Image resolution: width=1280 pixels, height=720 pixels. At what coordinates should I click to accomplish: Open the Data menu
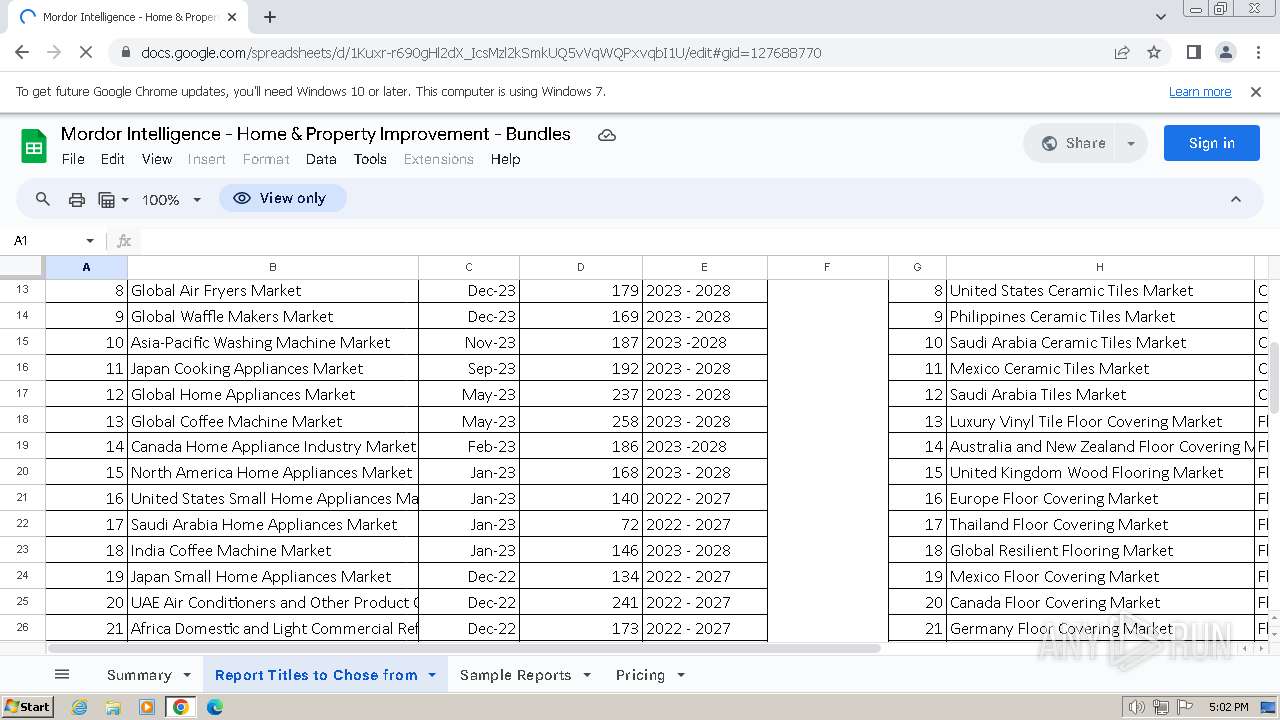point(321,159)
